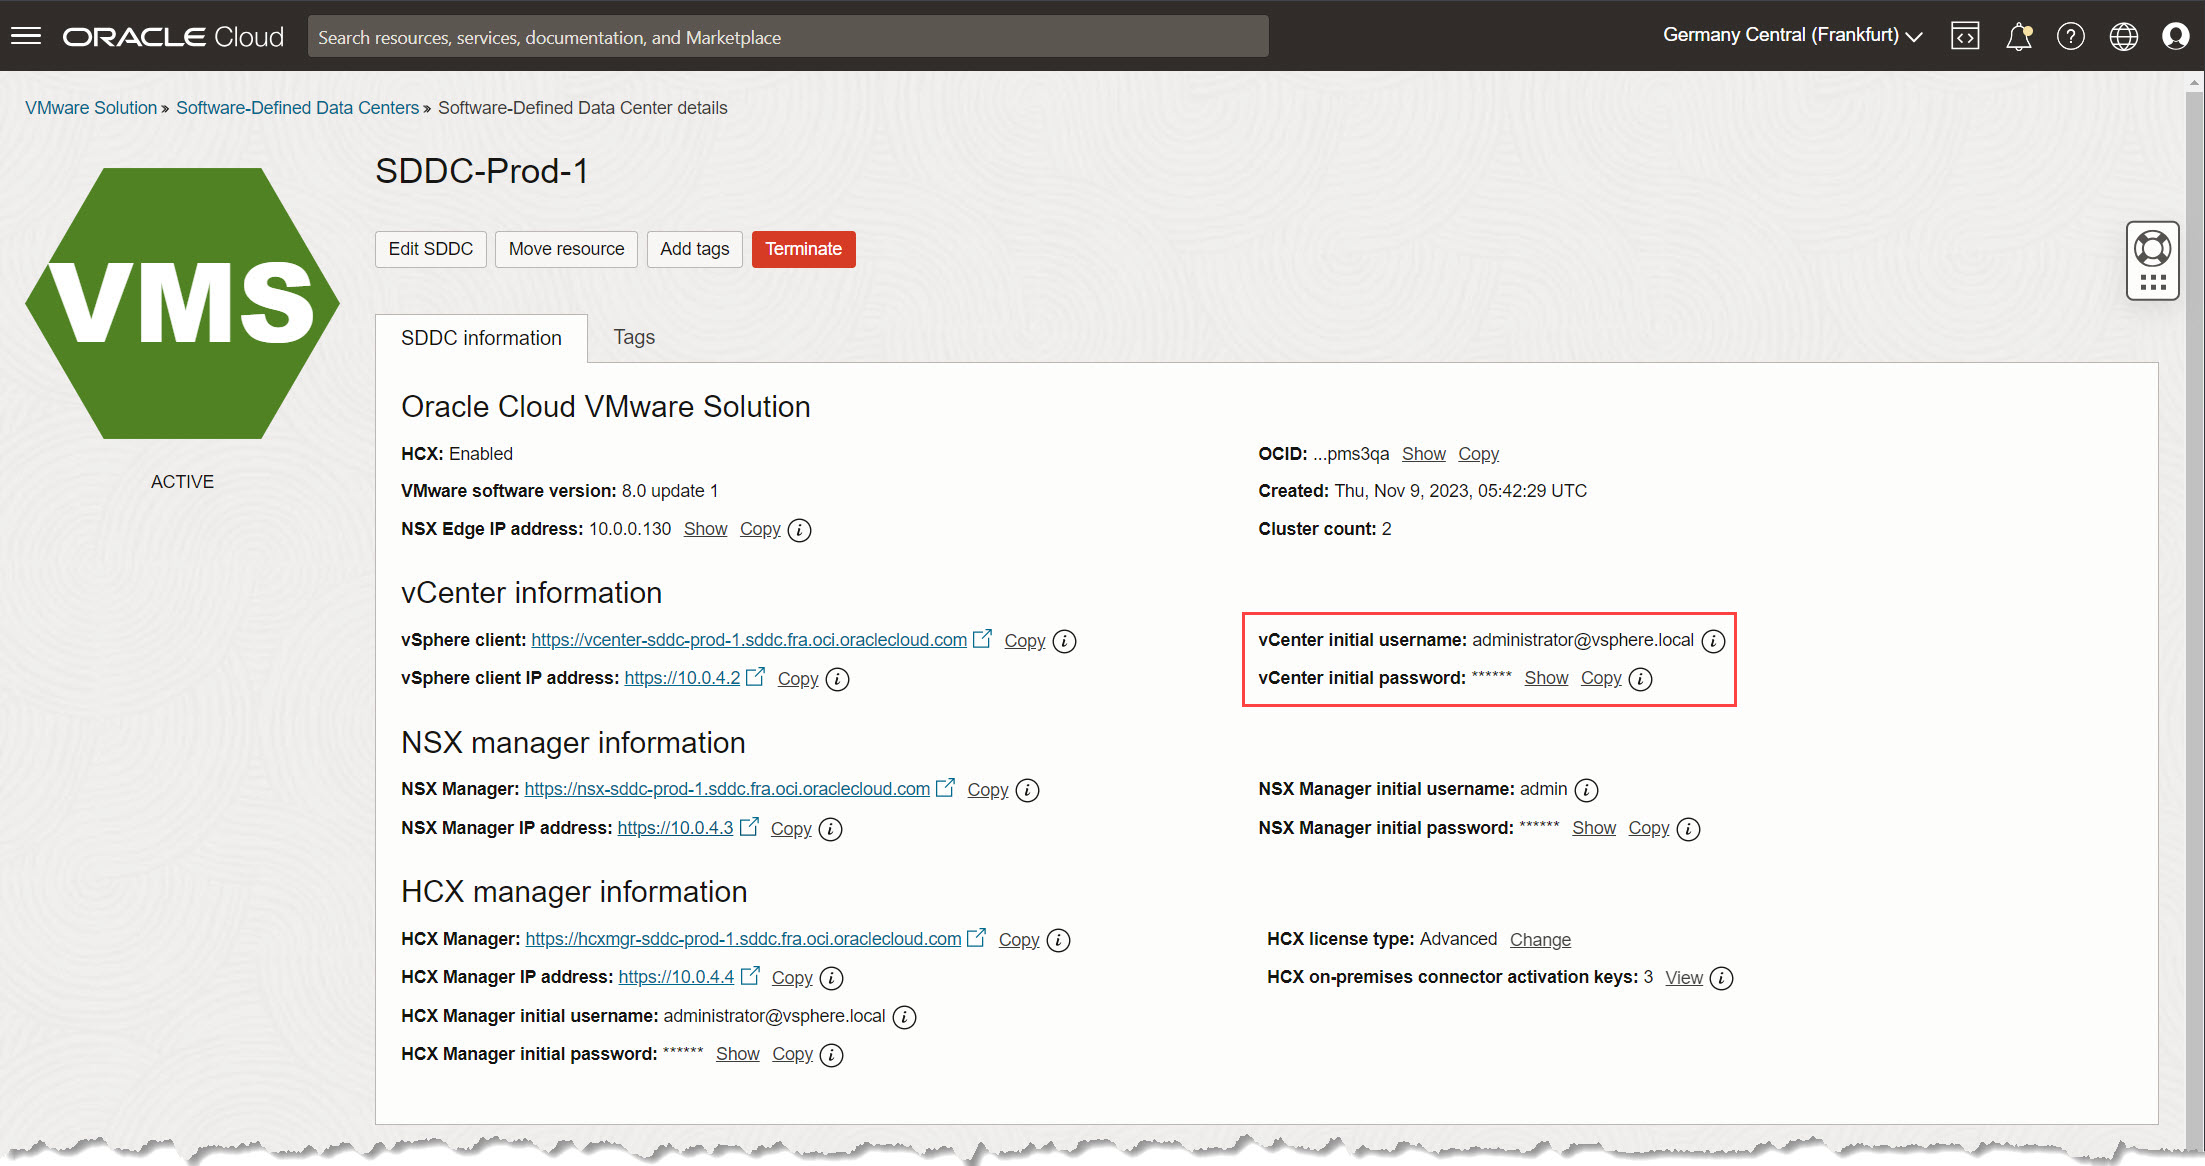The image size is (2205, 1166).
Task: Open the HCX Manager URL link
Action: 743,939
